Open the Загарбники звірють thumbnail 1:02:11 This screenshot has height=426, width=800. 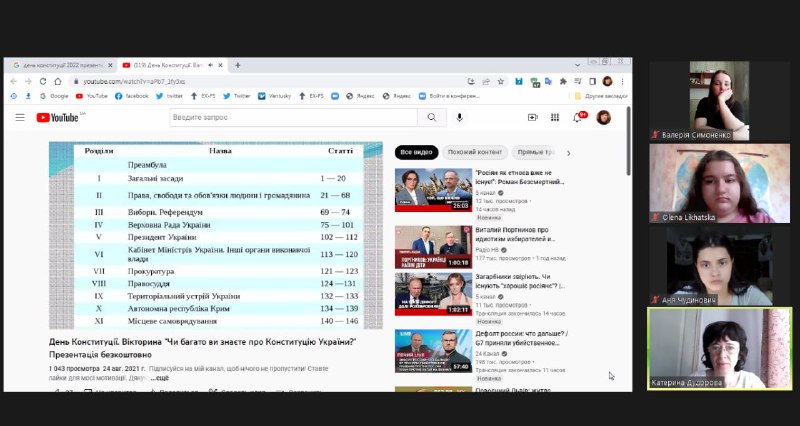[x=433, y=294]
